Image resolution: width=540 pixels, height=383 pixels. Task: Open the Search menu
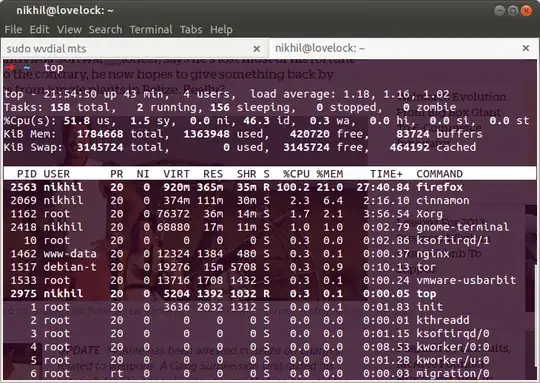pyautogui.click(x=105, y=30)
